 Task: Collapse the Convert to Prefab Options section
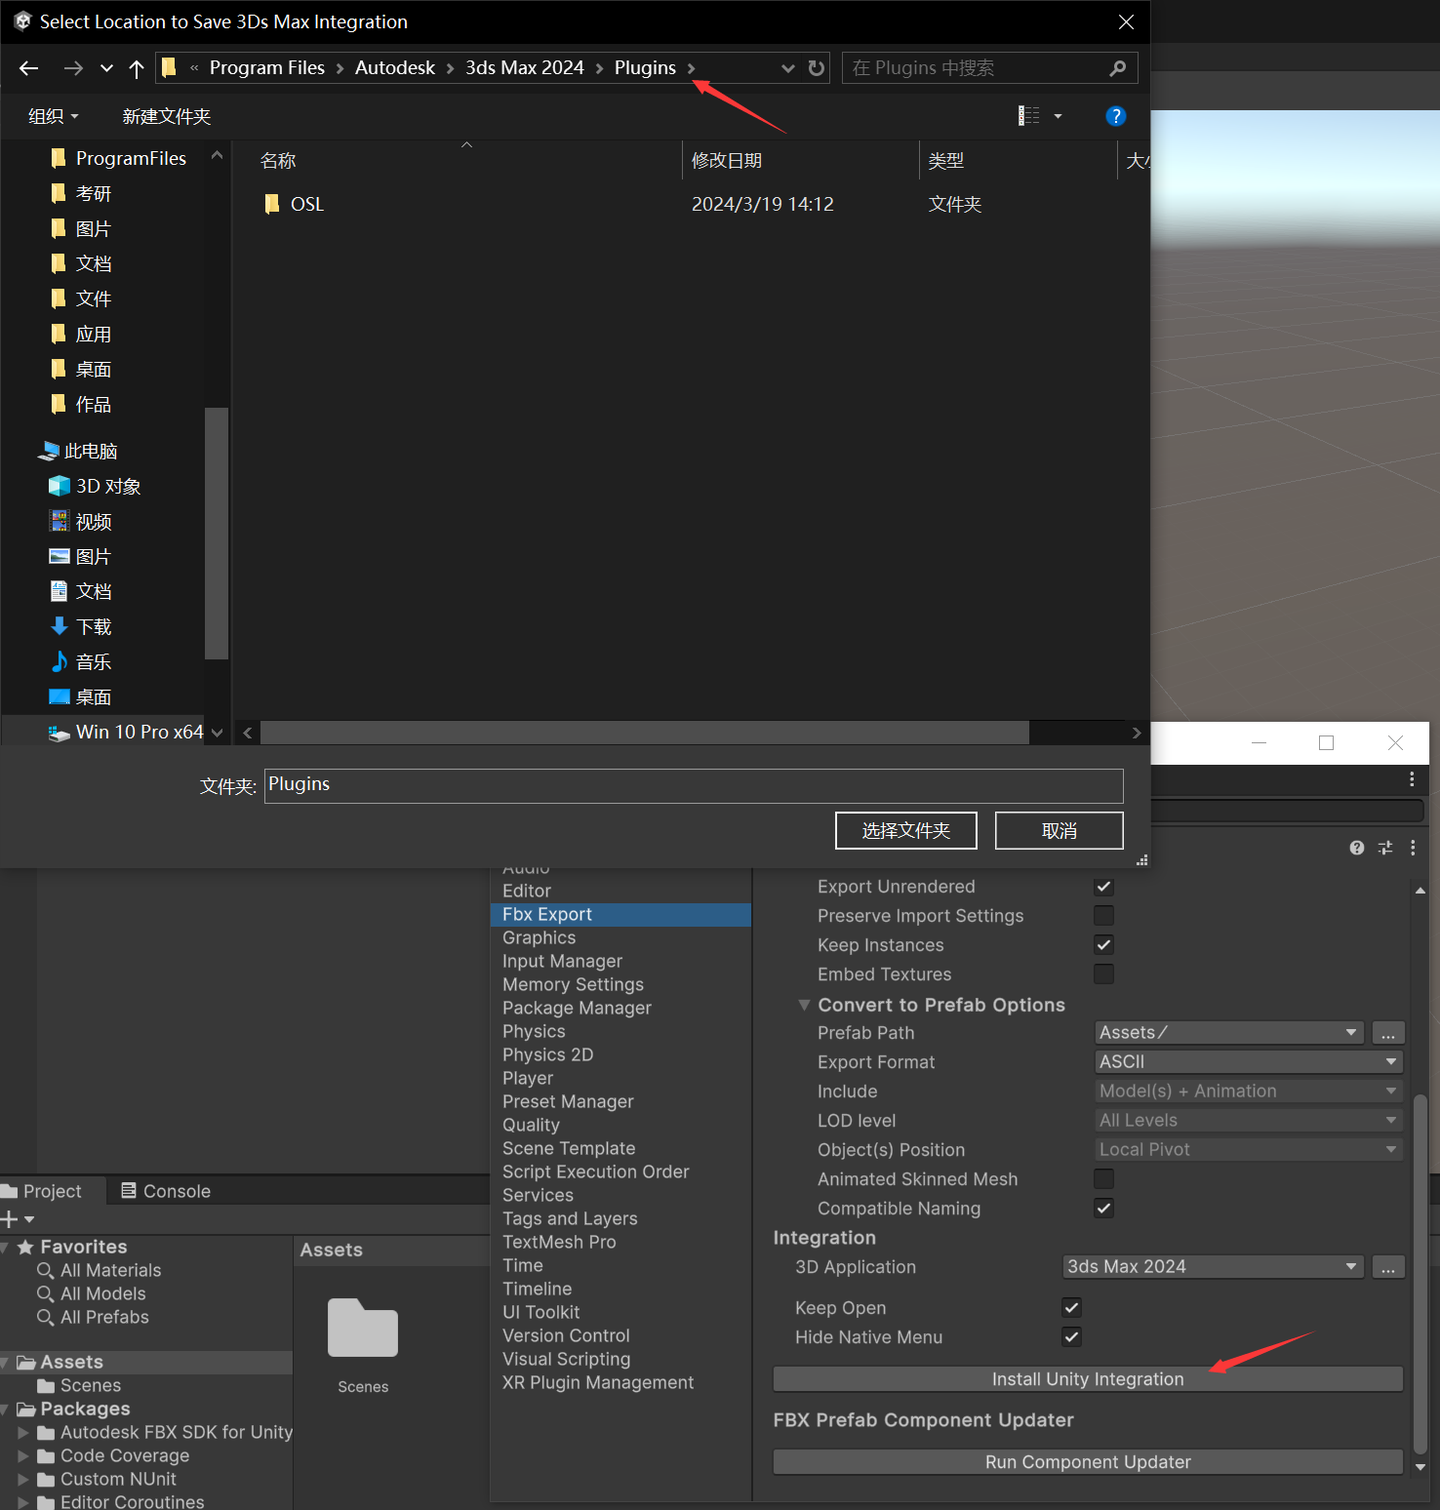click(804, 1005)
